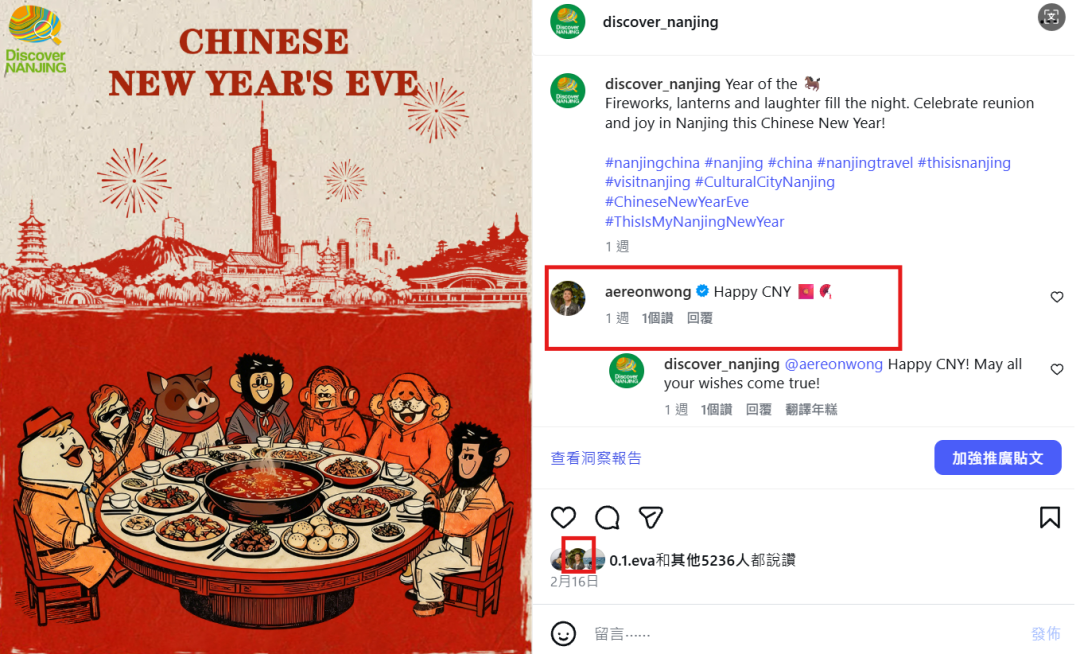This screenshot has height=654, width=1080.
Task: Open the #nanjingchina hashtag
Action: [x=652, y=163]
